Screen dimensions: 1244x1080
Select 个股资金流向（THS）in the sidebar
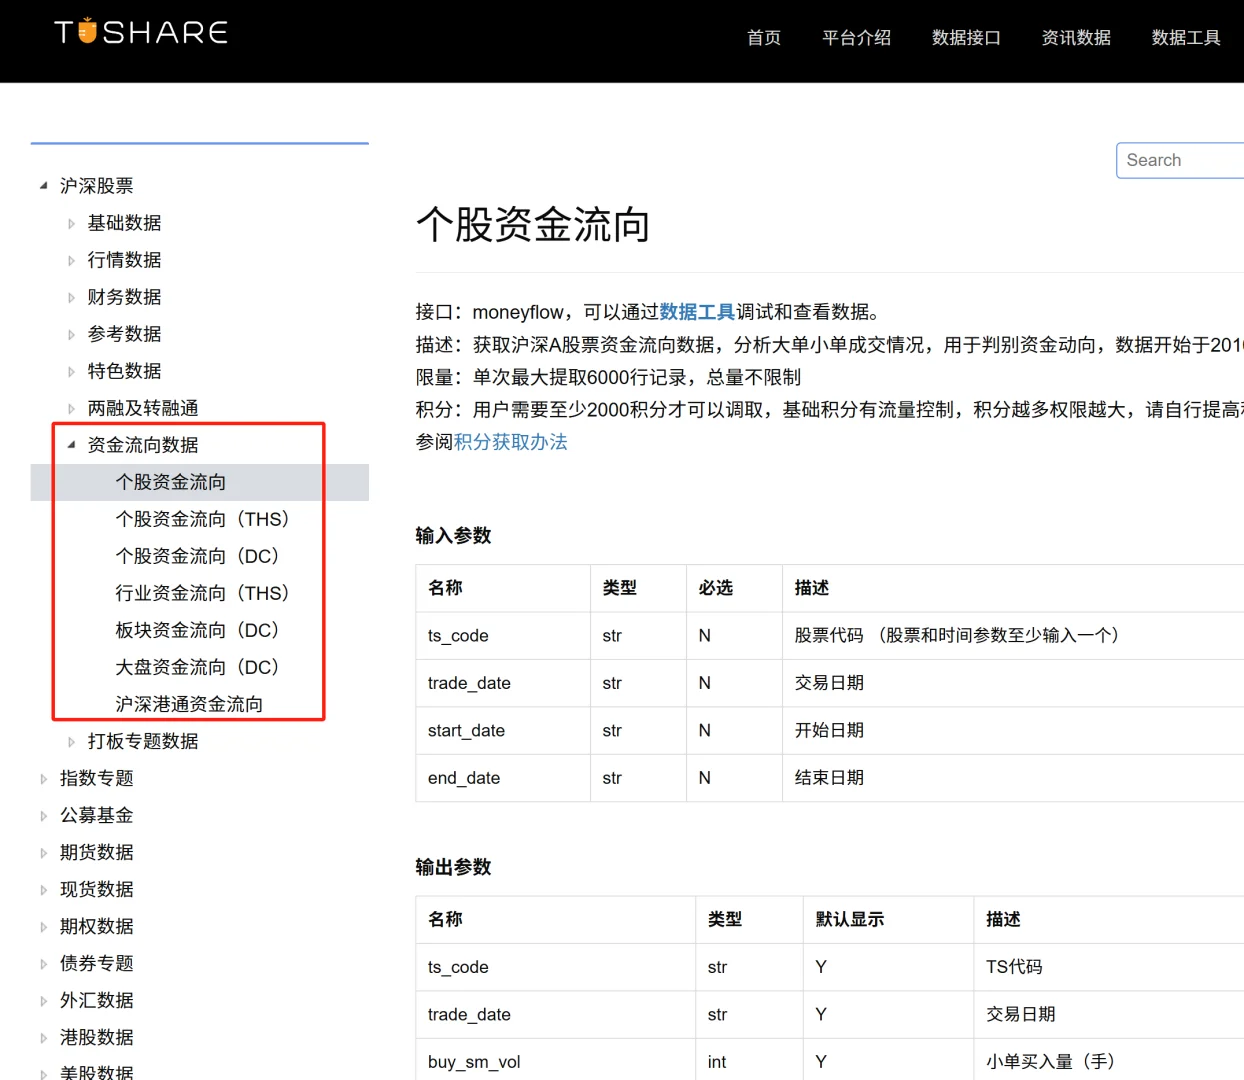click(x=203, y=519)
